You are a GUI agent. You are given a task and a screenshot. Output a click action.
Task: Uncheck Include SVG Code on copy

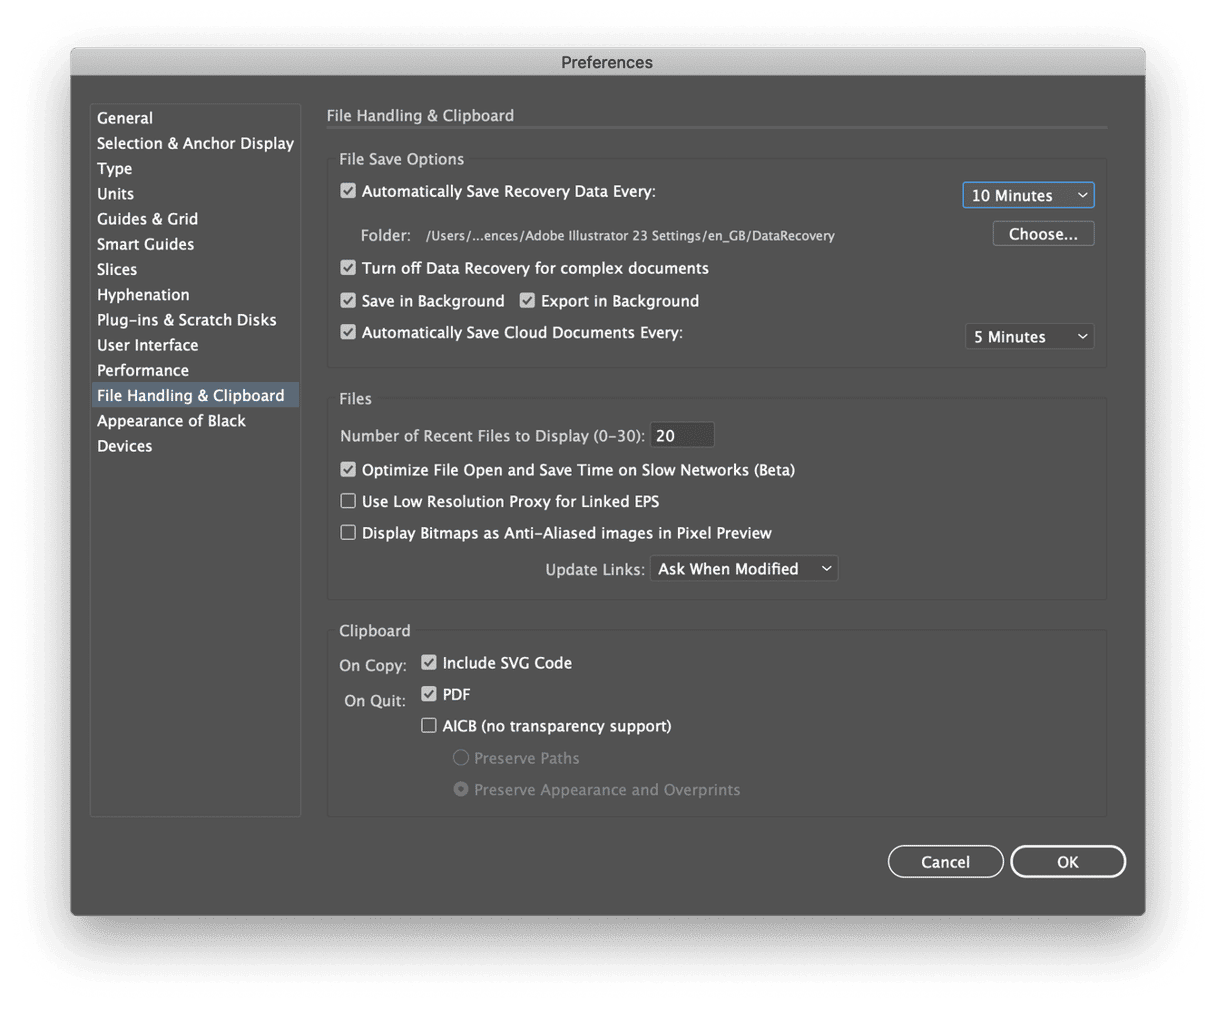coord(428,662)
